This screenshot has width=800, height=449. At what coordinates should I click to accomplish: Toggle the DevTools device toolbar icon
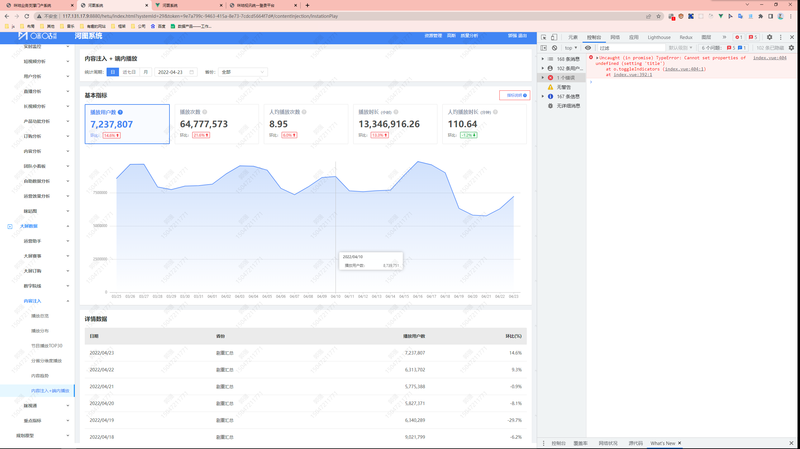point(554,37)
